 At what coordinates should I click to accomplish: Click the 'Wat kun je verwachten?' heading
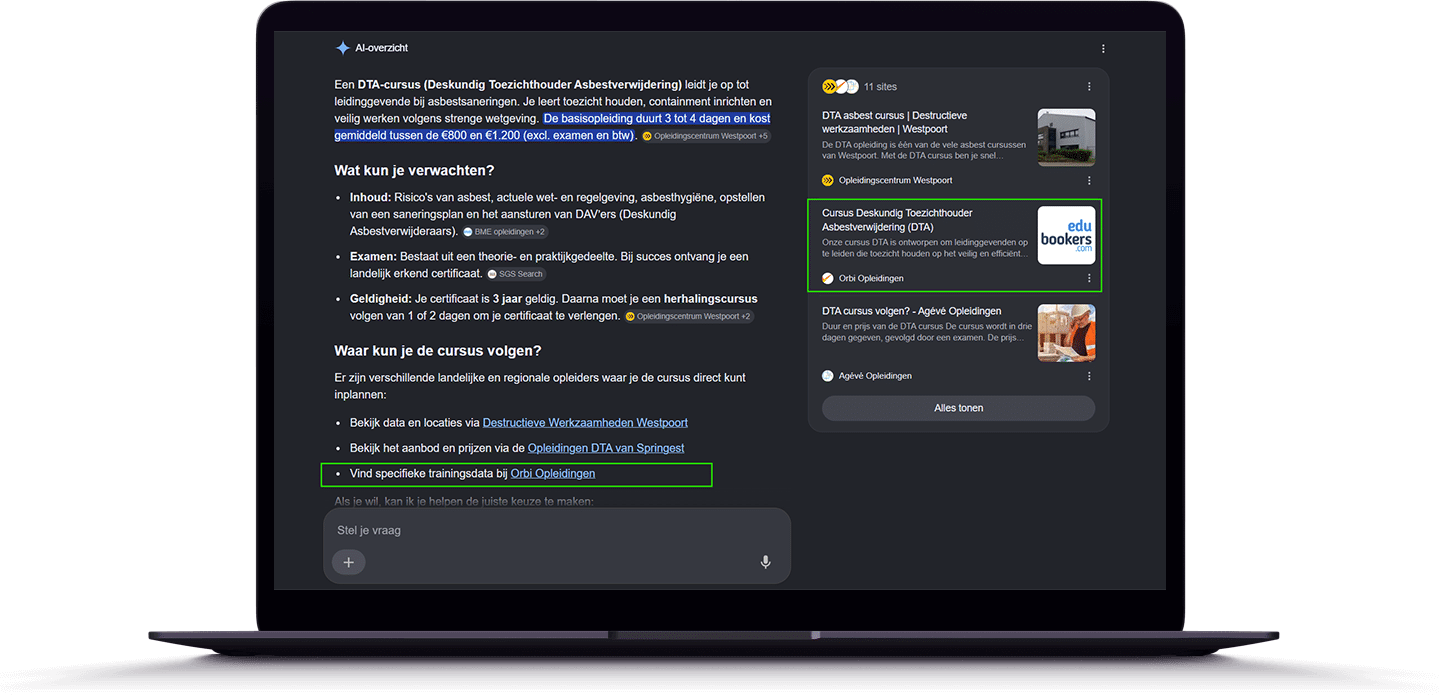click(x=414, y=171)
